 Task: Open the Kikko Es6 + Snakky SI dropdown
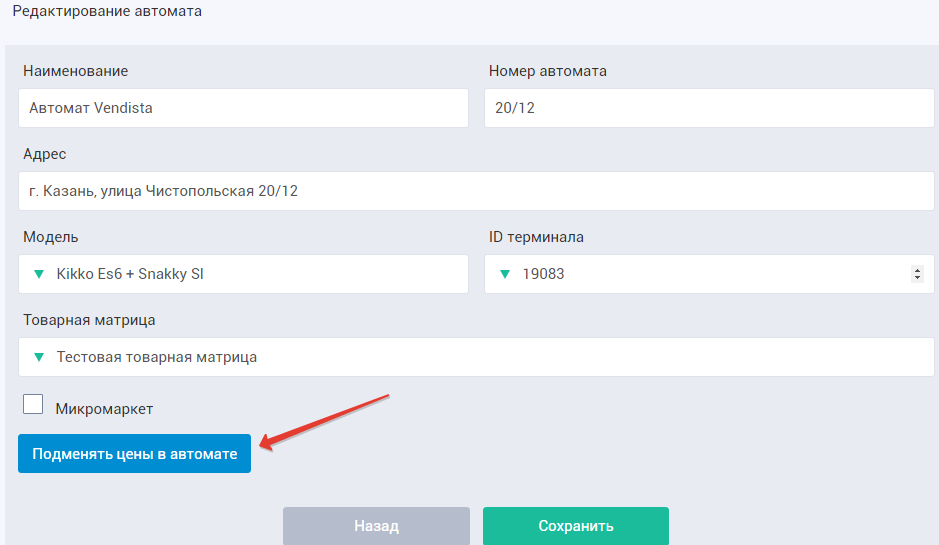pyautogui.click(x=243, y=274)
